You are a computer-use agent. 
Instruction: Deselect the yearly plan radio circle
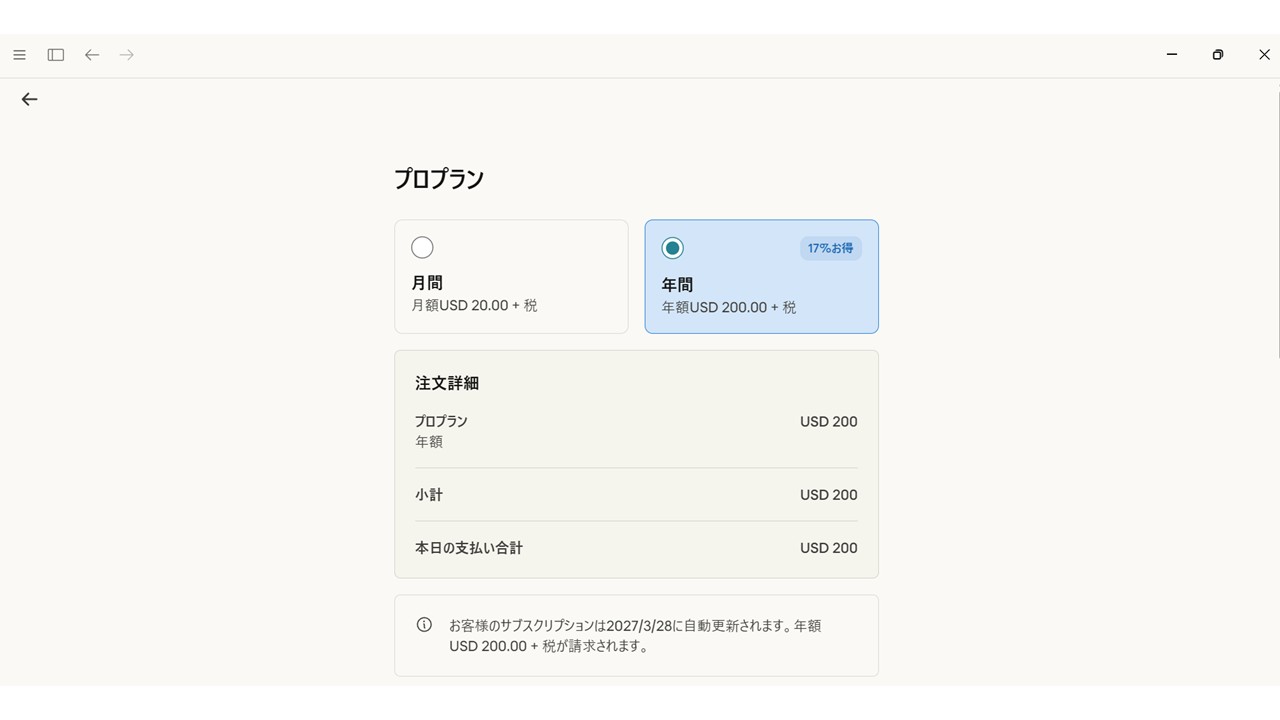pos(672,247)
